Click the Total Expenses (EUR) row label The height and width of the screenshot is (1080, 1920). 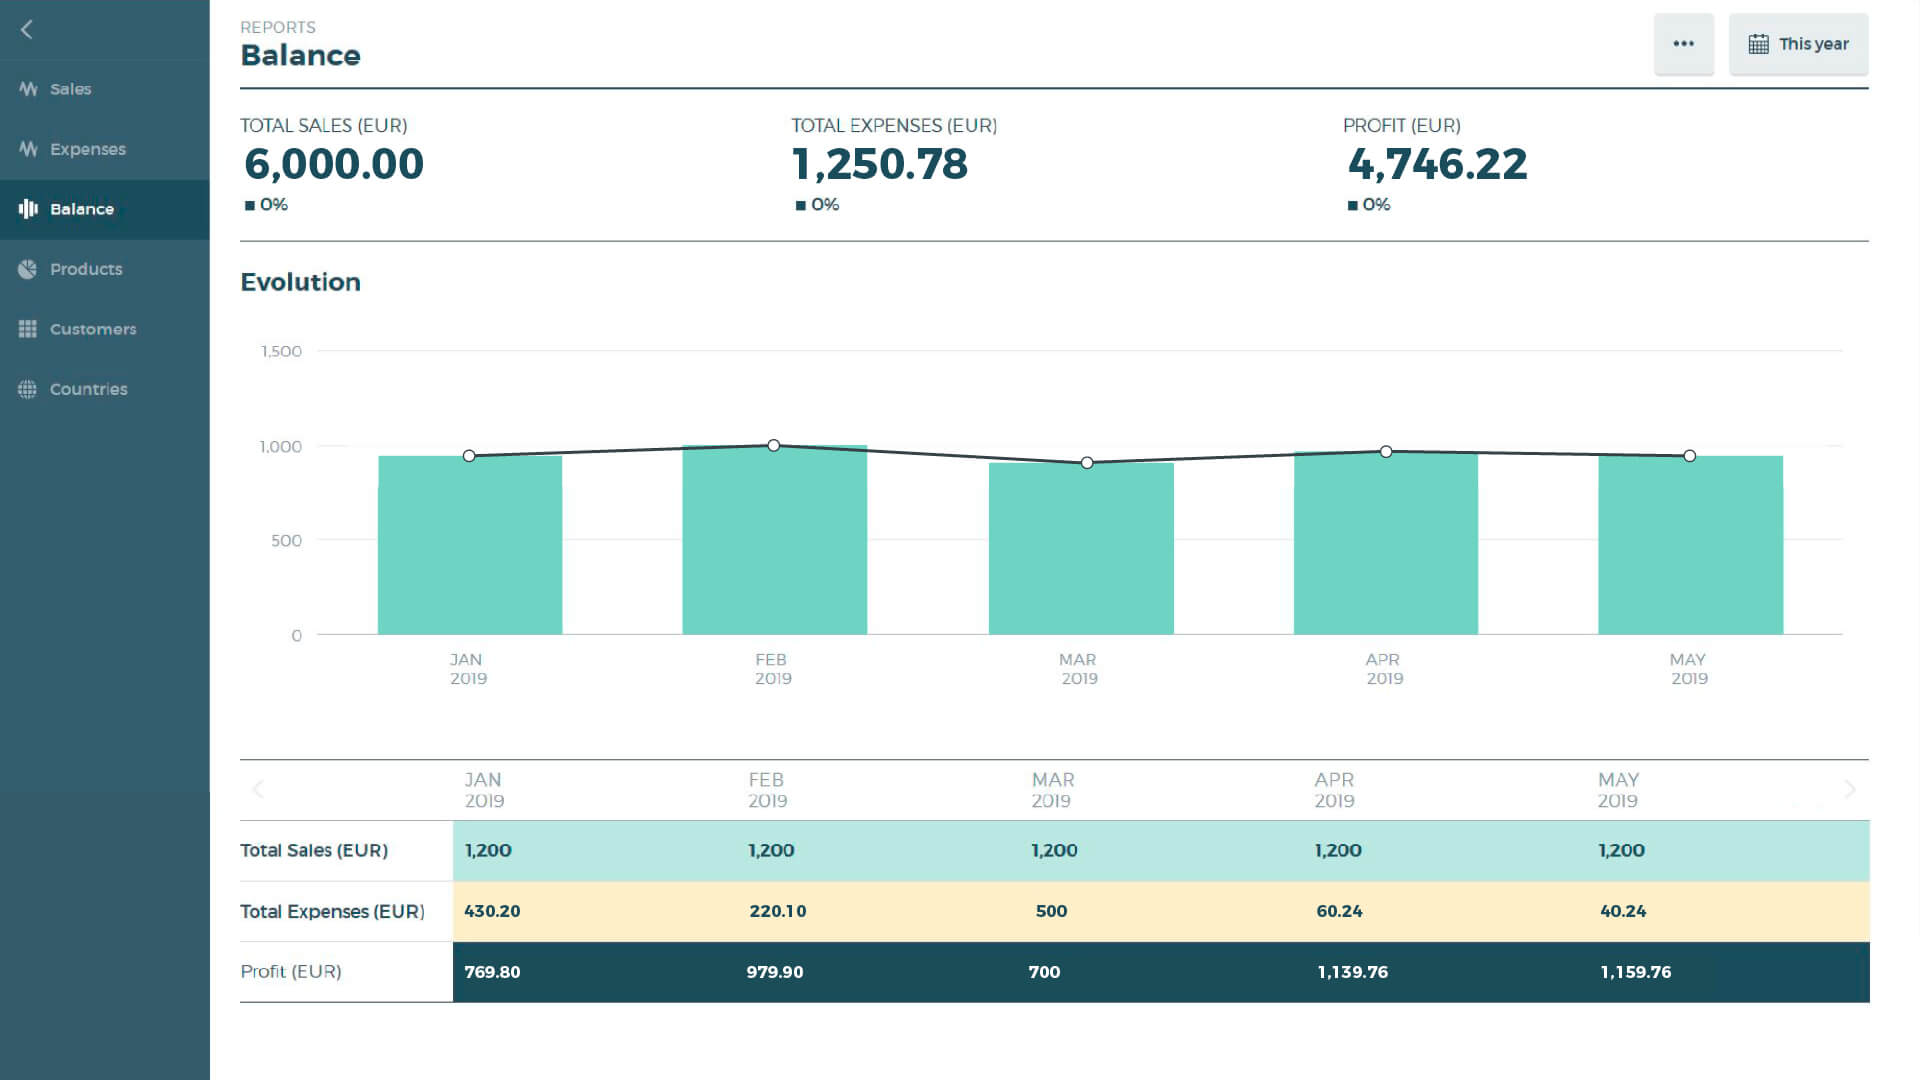tap(332, 911)
